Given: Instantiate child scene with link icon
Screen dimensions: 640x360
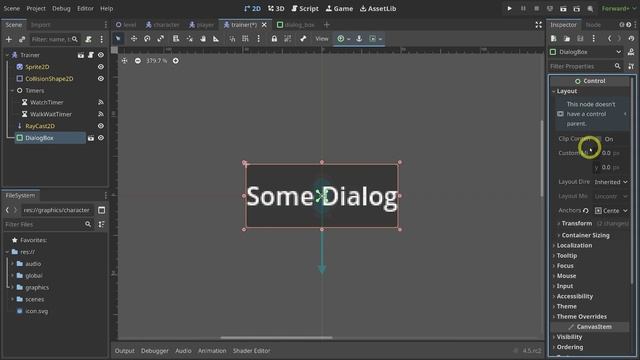Looking at the screenshot, I should click(22, 40).
